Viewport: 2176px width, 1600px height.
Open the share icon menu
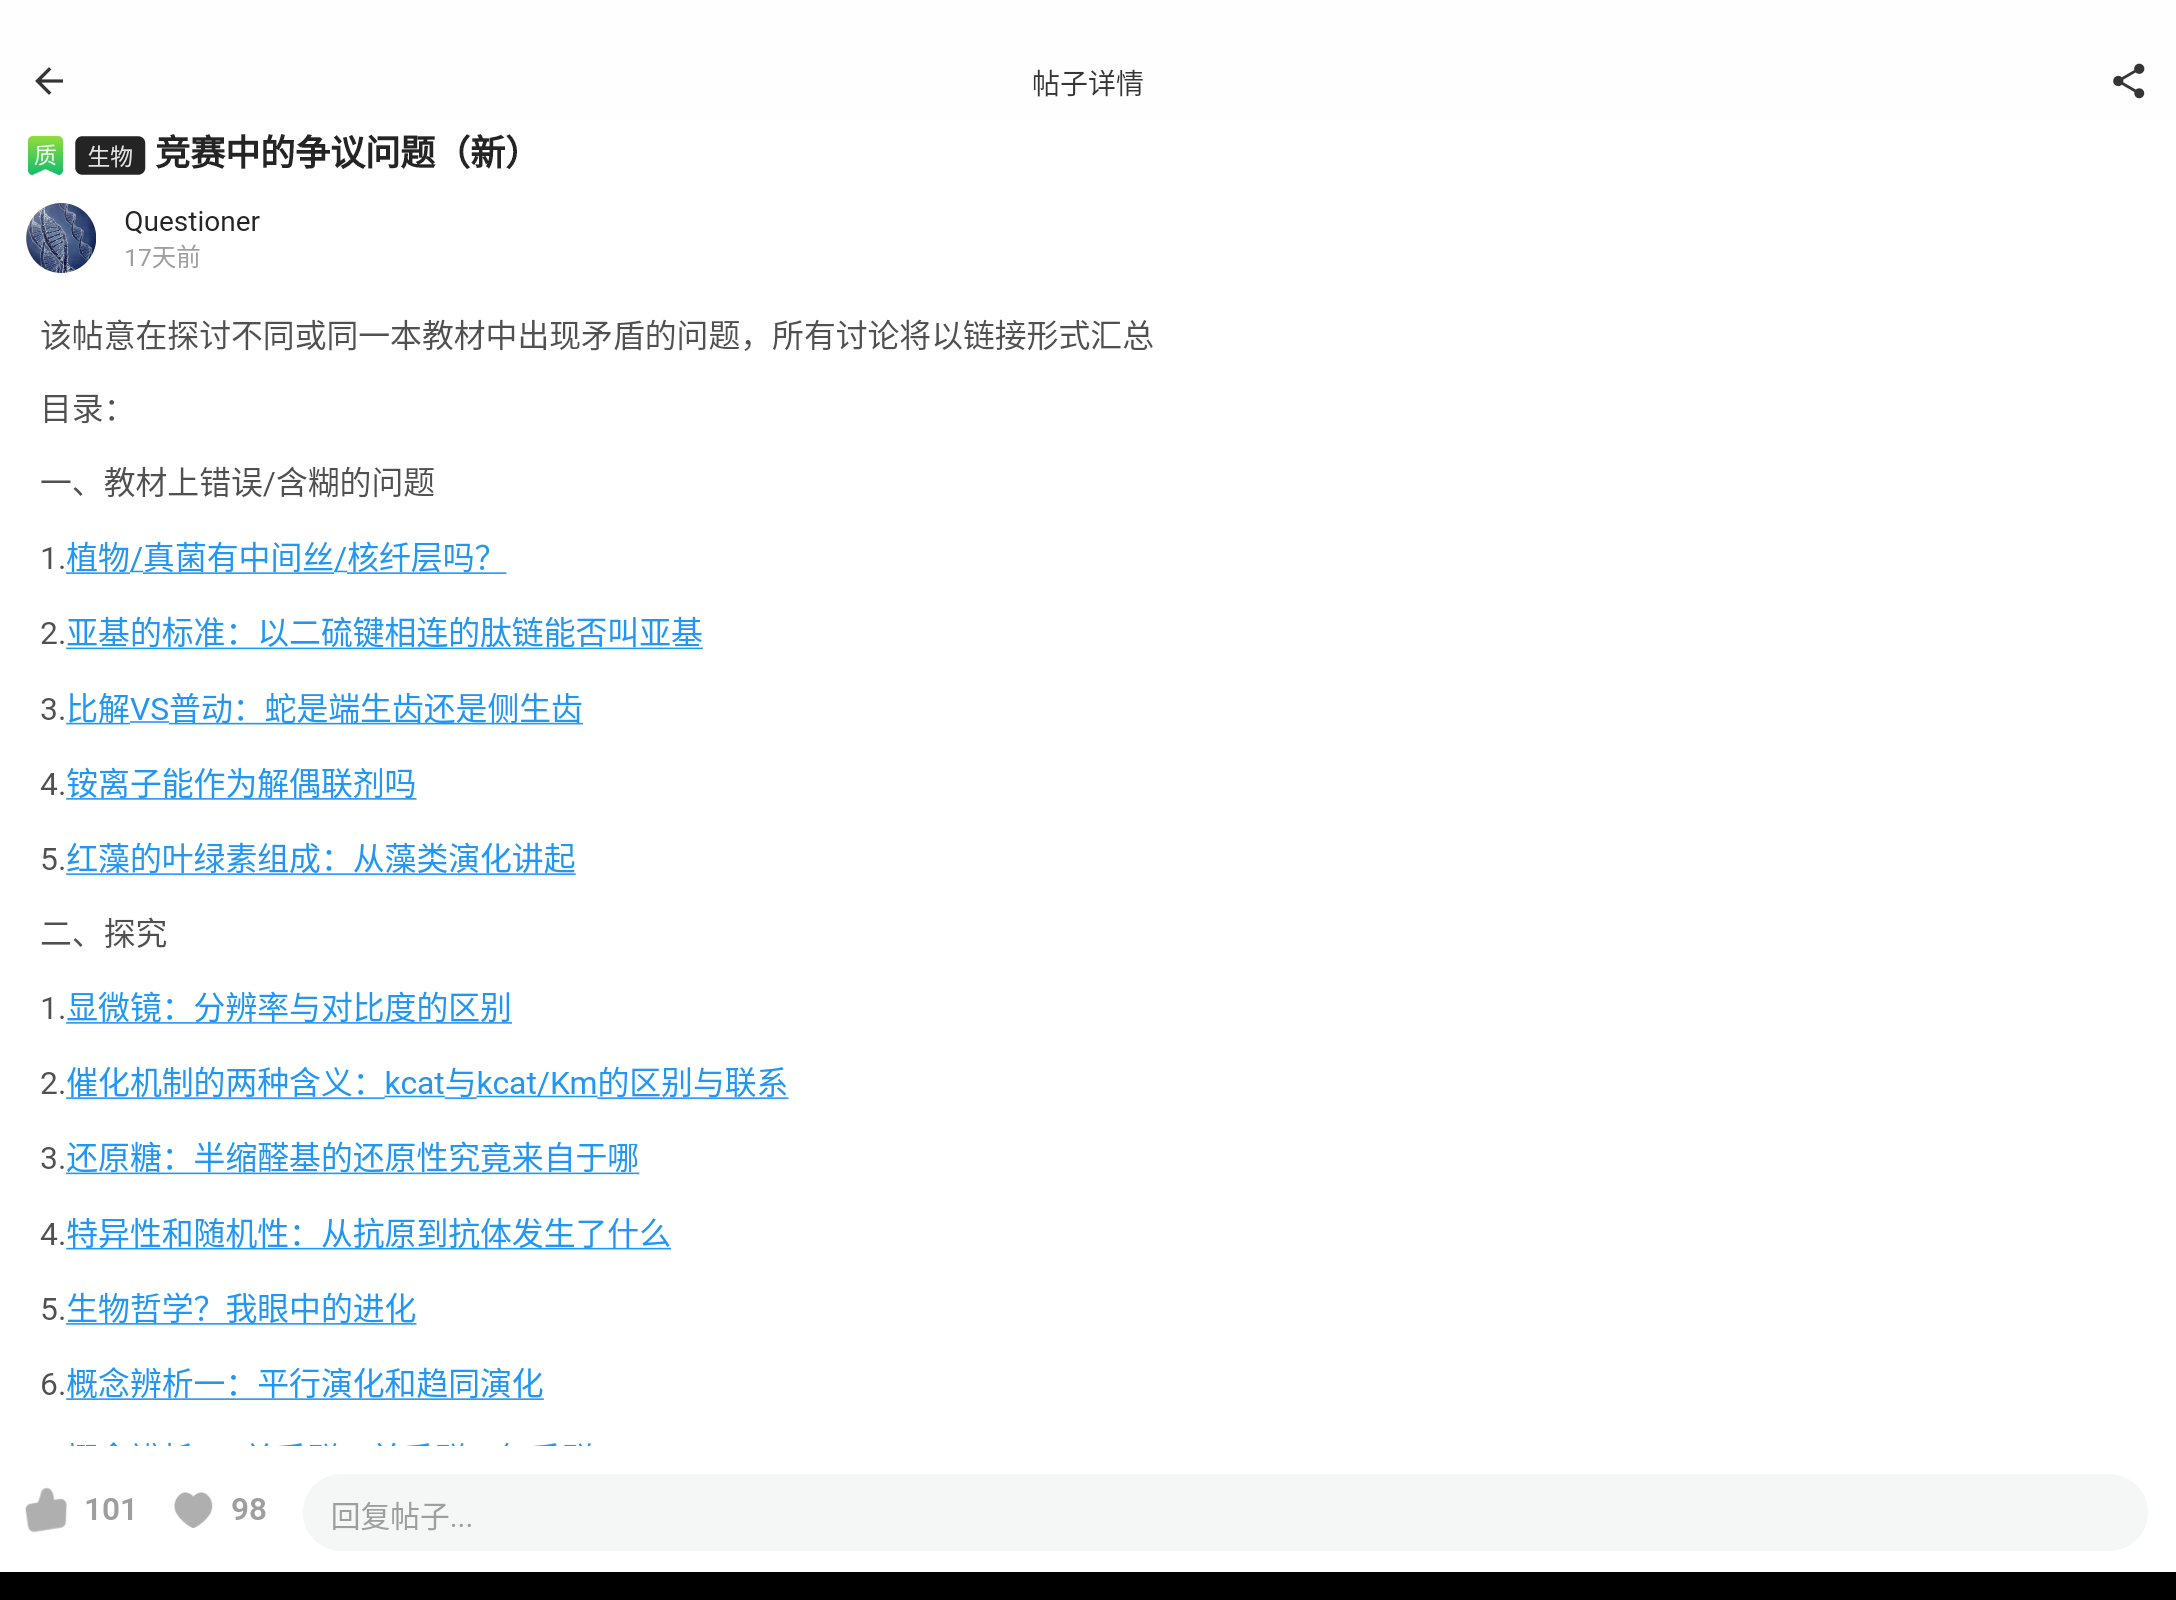pos(2128,81)
